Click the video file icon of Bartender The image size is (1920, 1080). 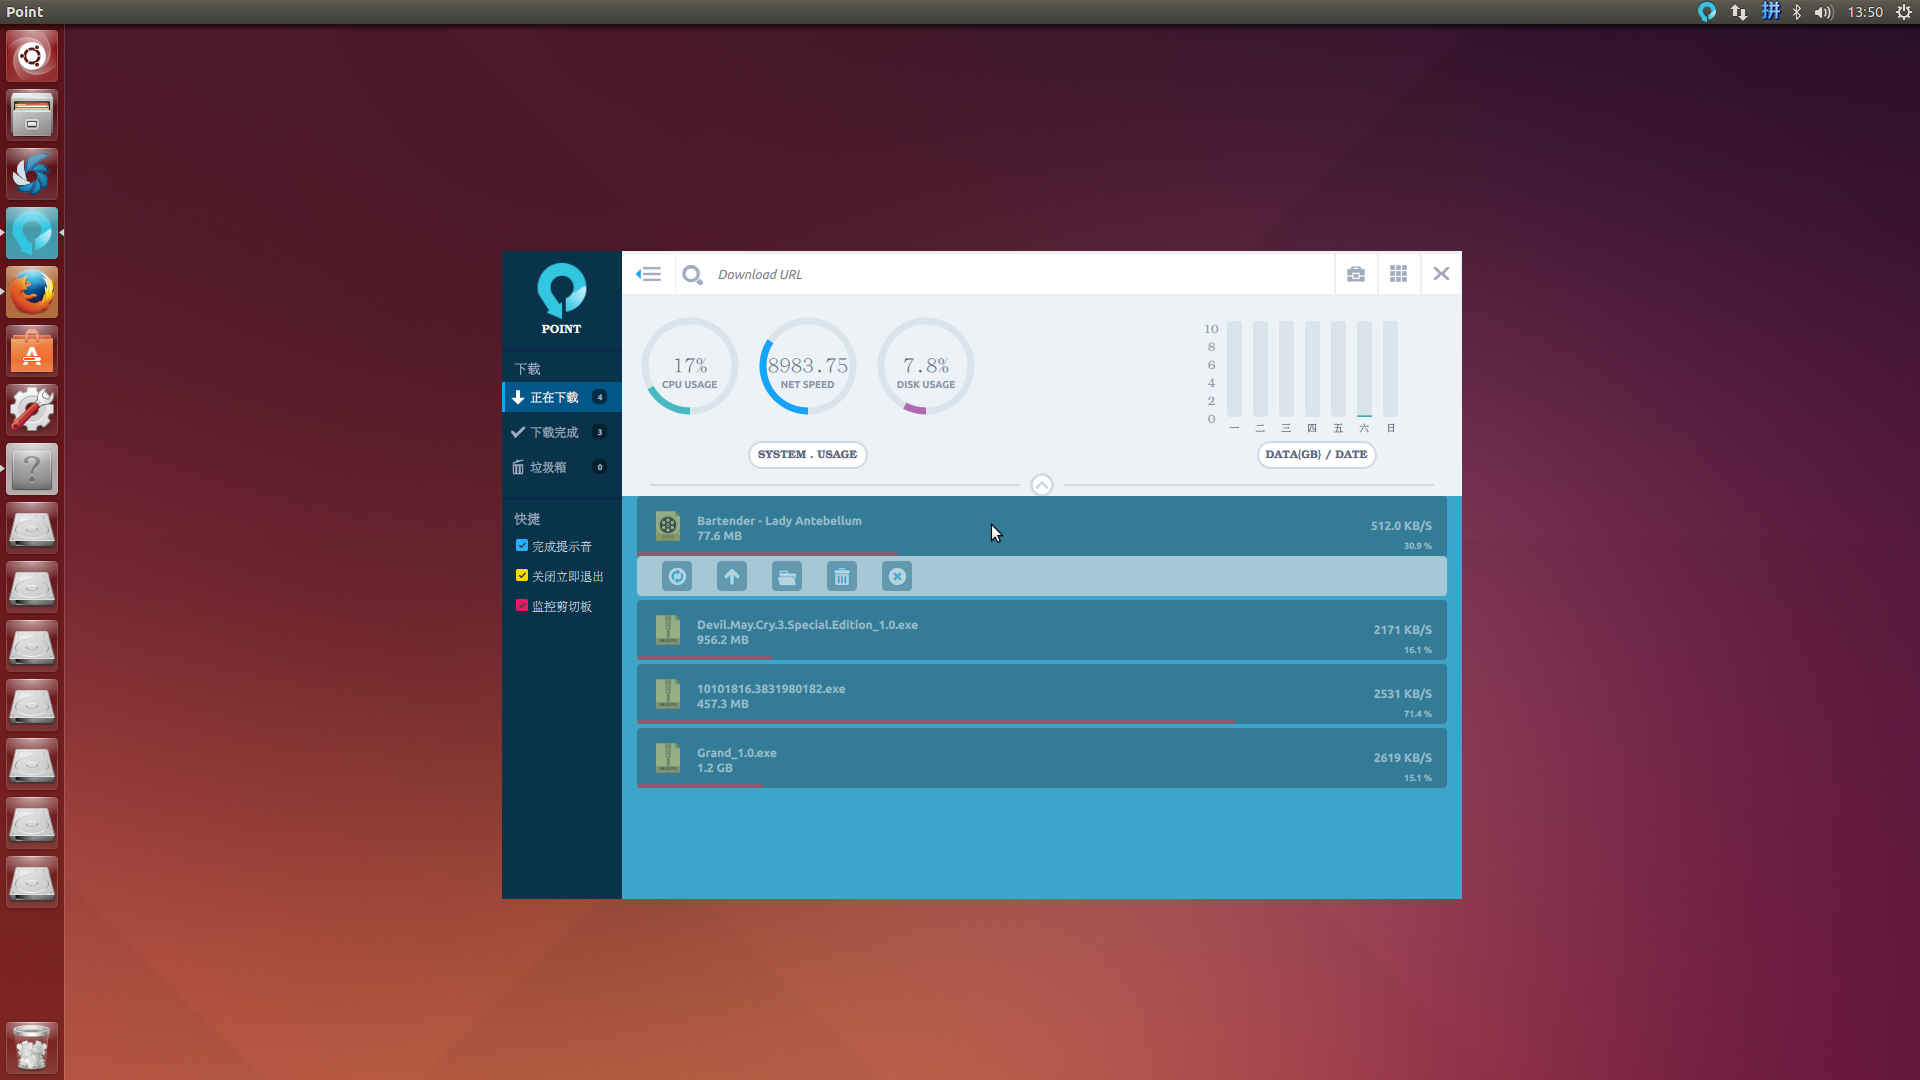(x=668, y=526)
